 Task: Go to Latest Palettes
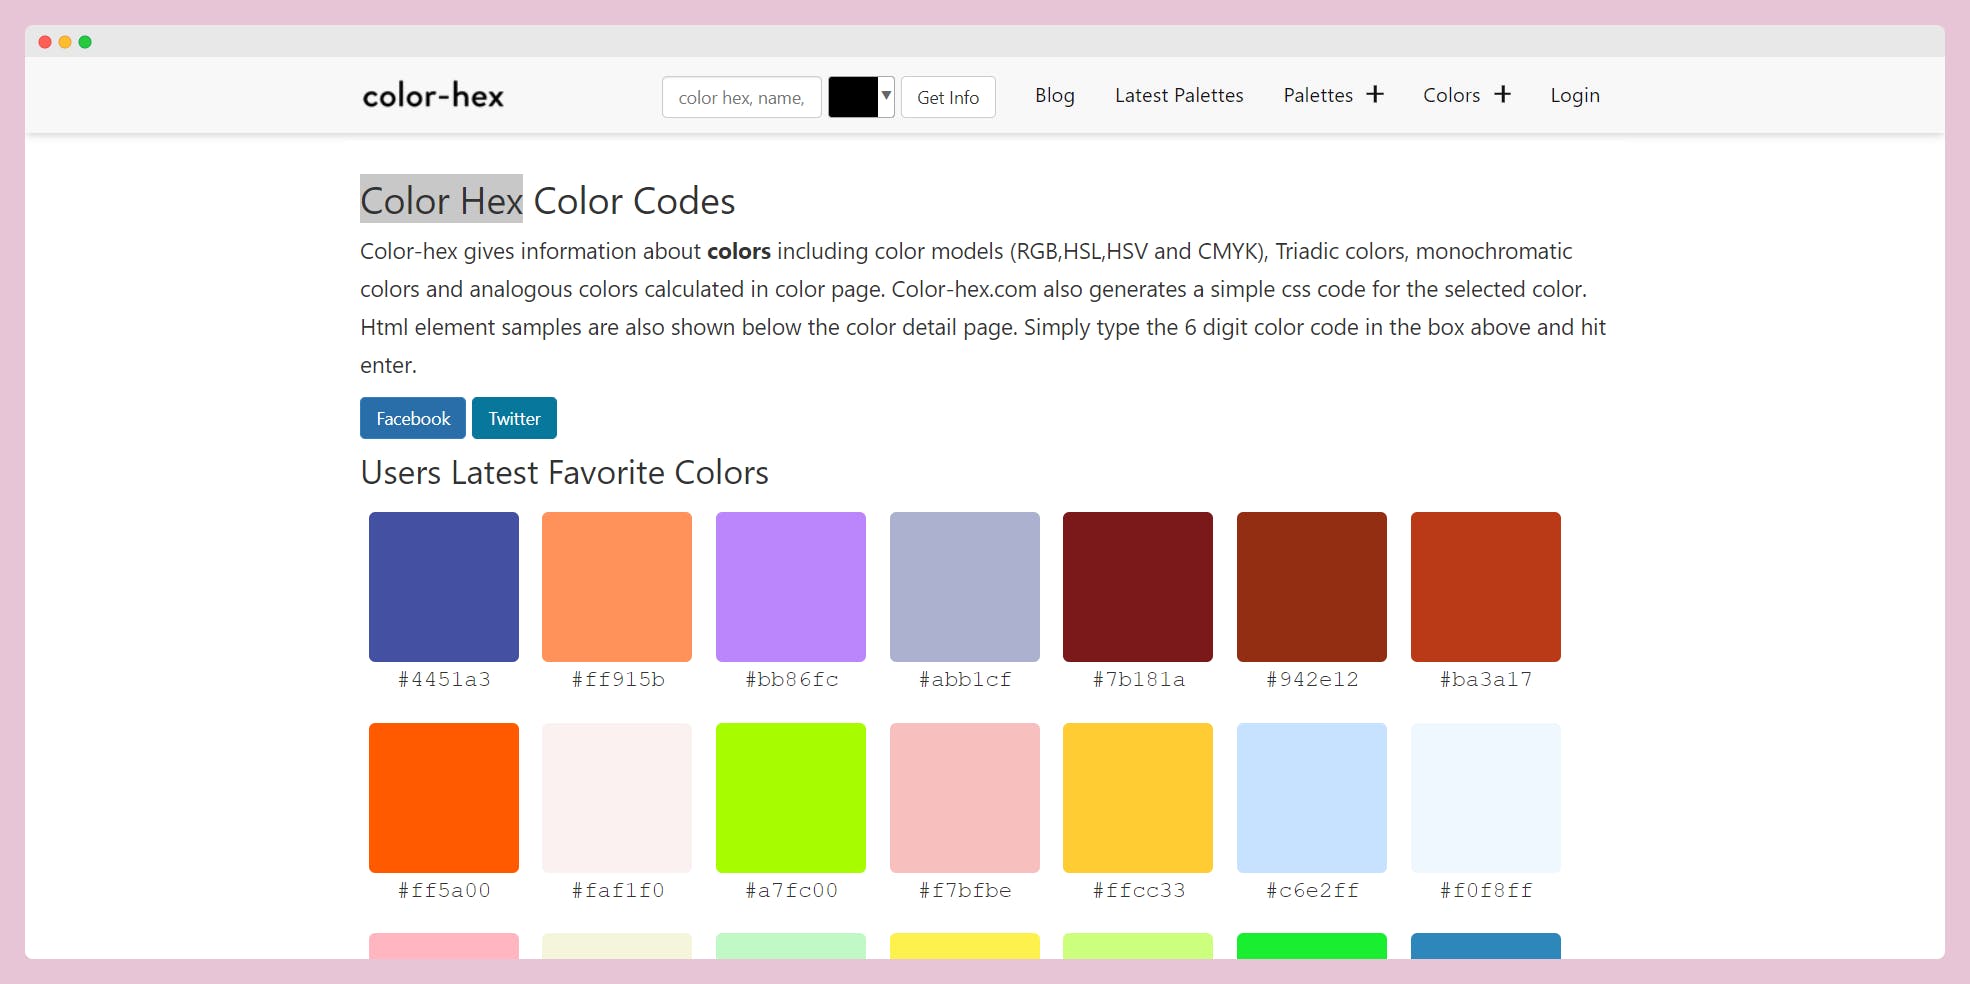coord(1179,95)
